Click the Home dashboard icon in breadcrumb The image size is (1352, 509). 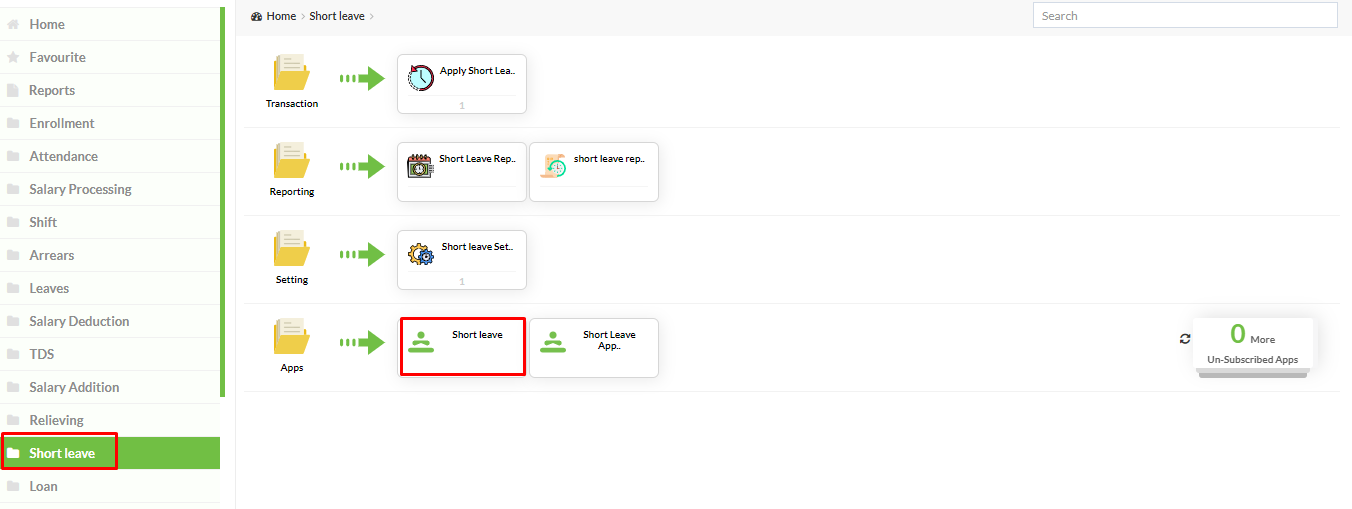pos(256,16)
